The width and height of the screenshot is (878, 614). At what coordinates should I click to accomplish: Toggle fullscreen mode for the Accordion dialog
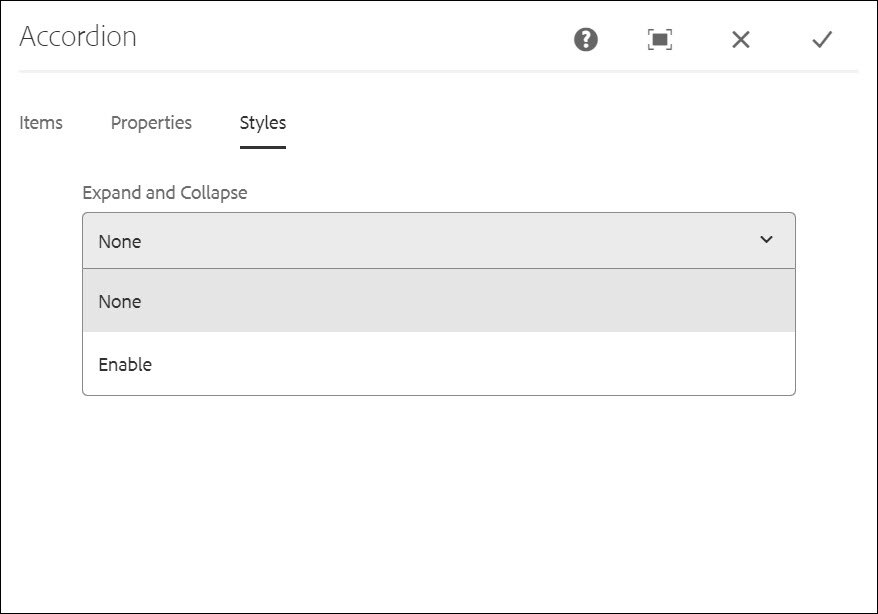point(660,39)
